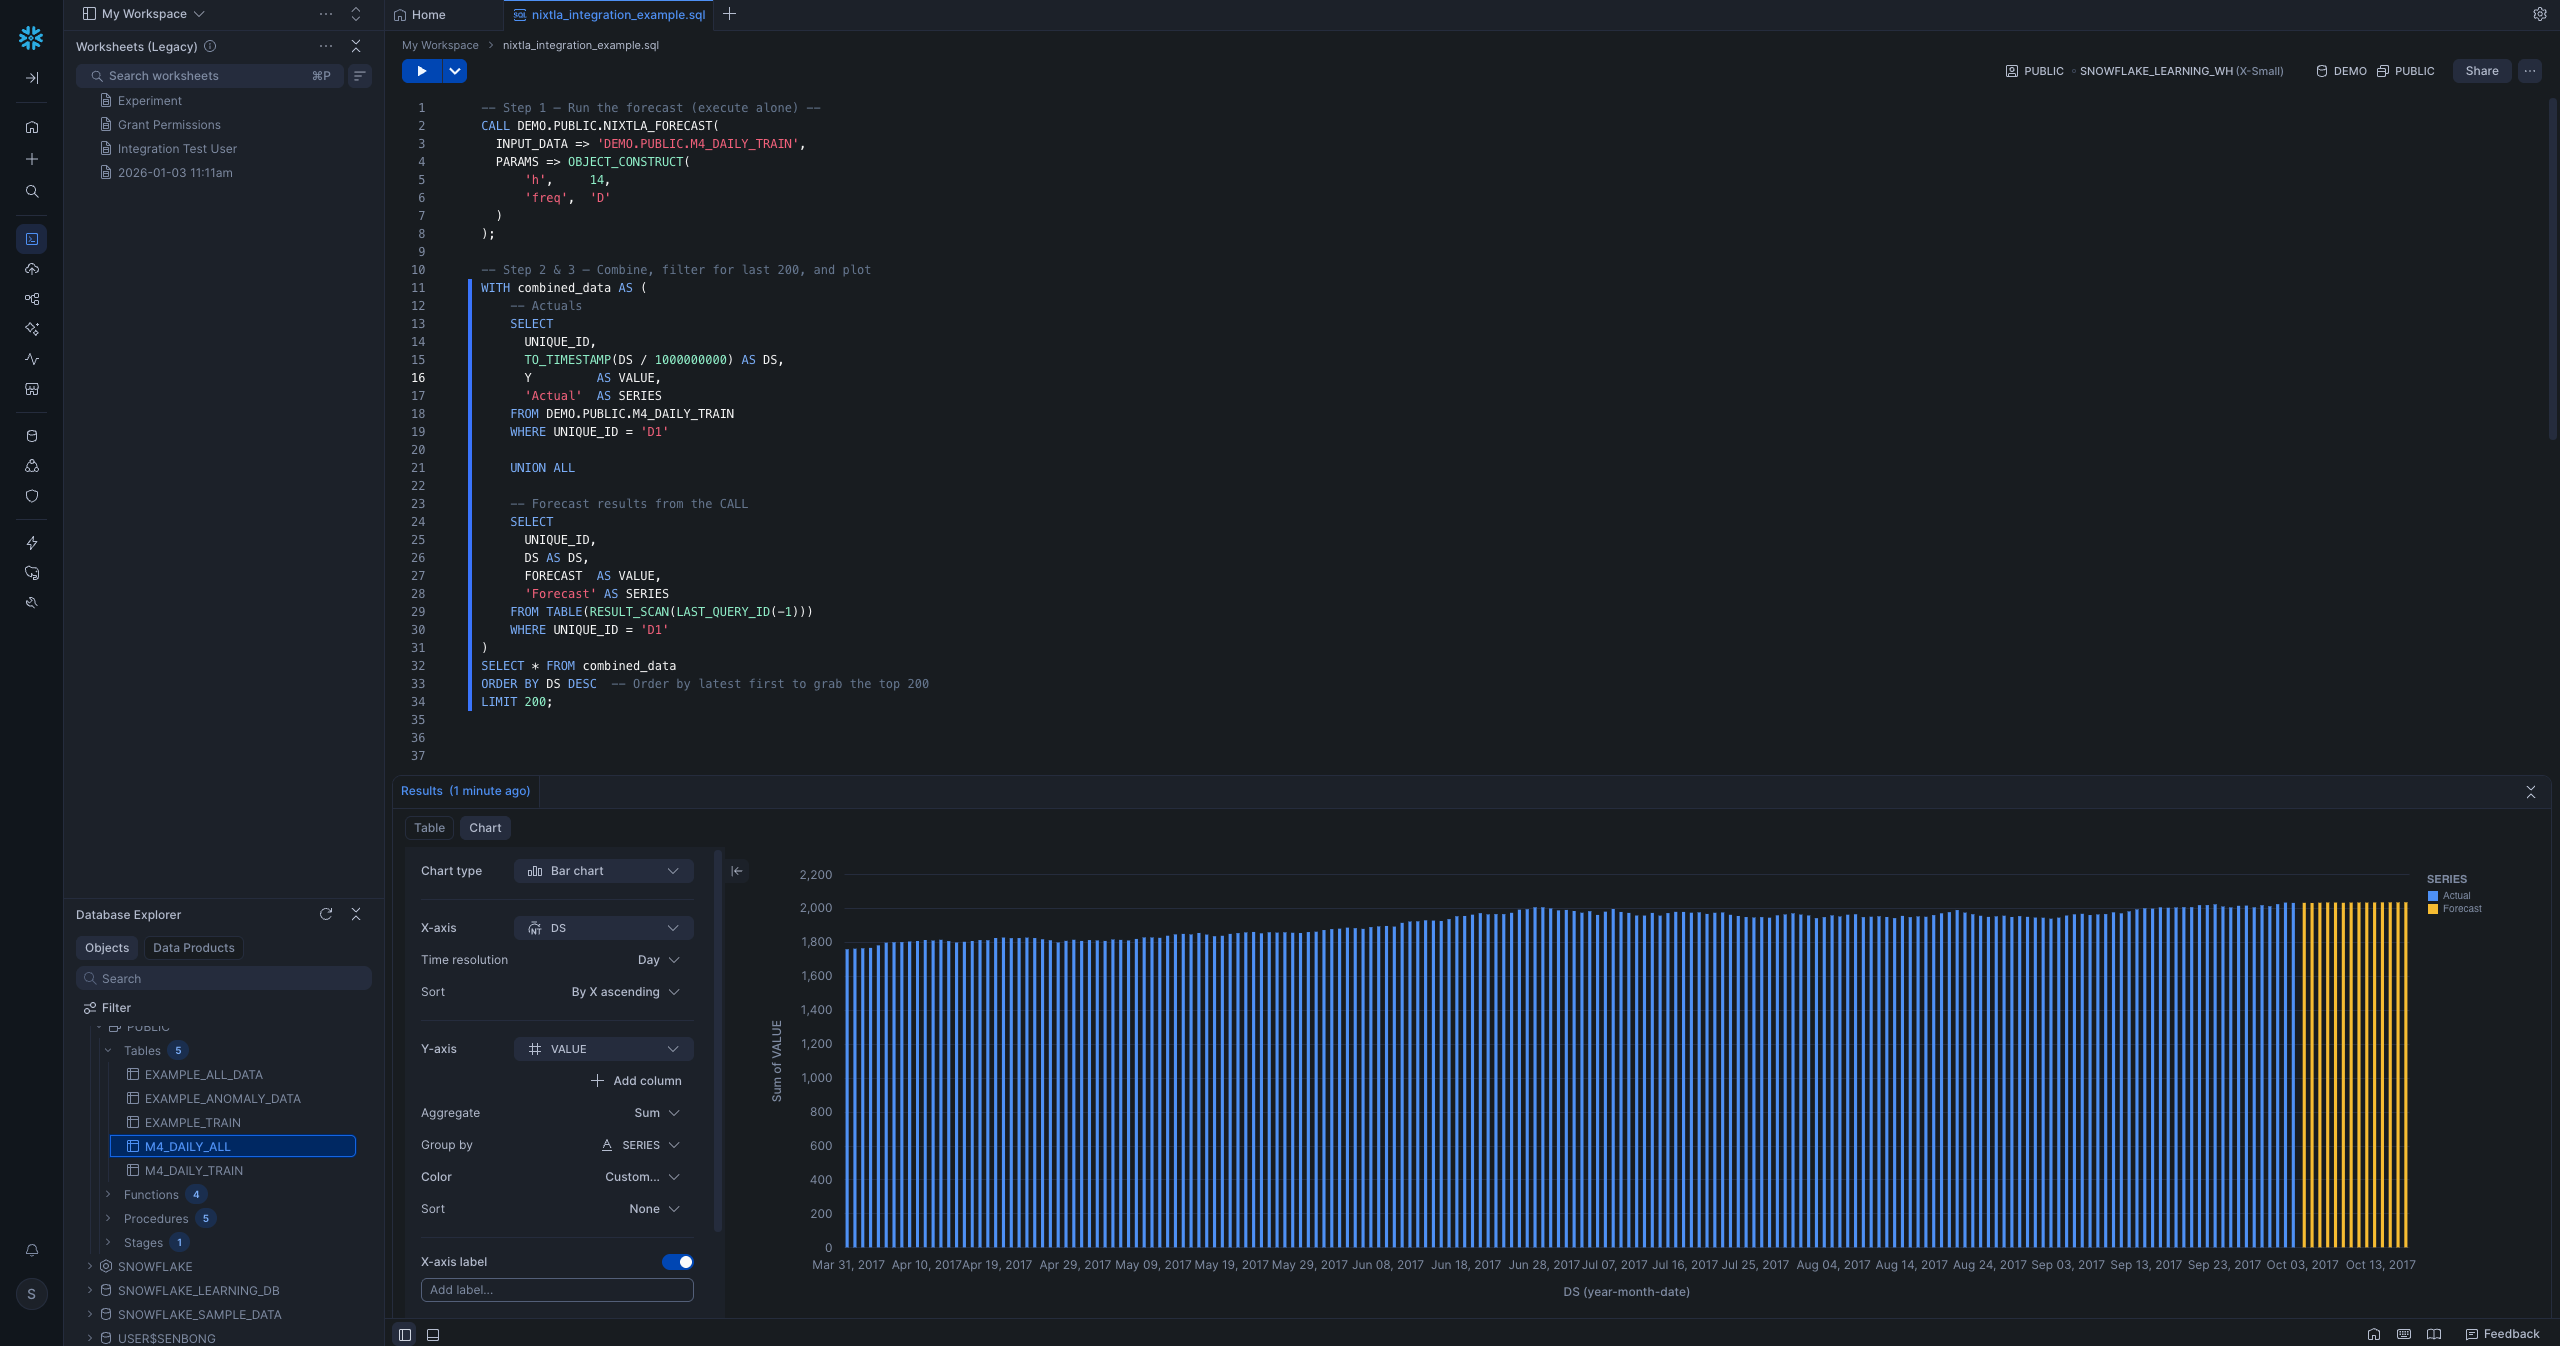Add a new tab with plus icon
This screenshot has width=2560, height=1346.
[x=729, y=14]
